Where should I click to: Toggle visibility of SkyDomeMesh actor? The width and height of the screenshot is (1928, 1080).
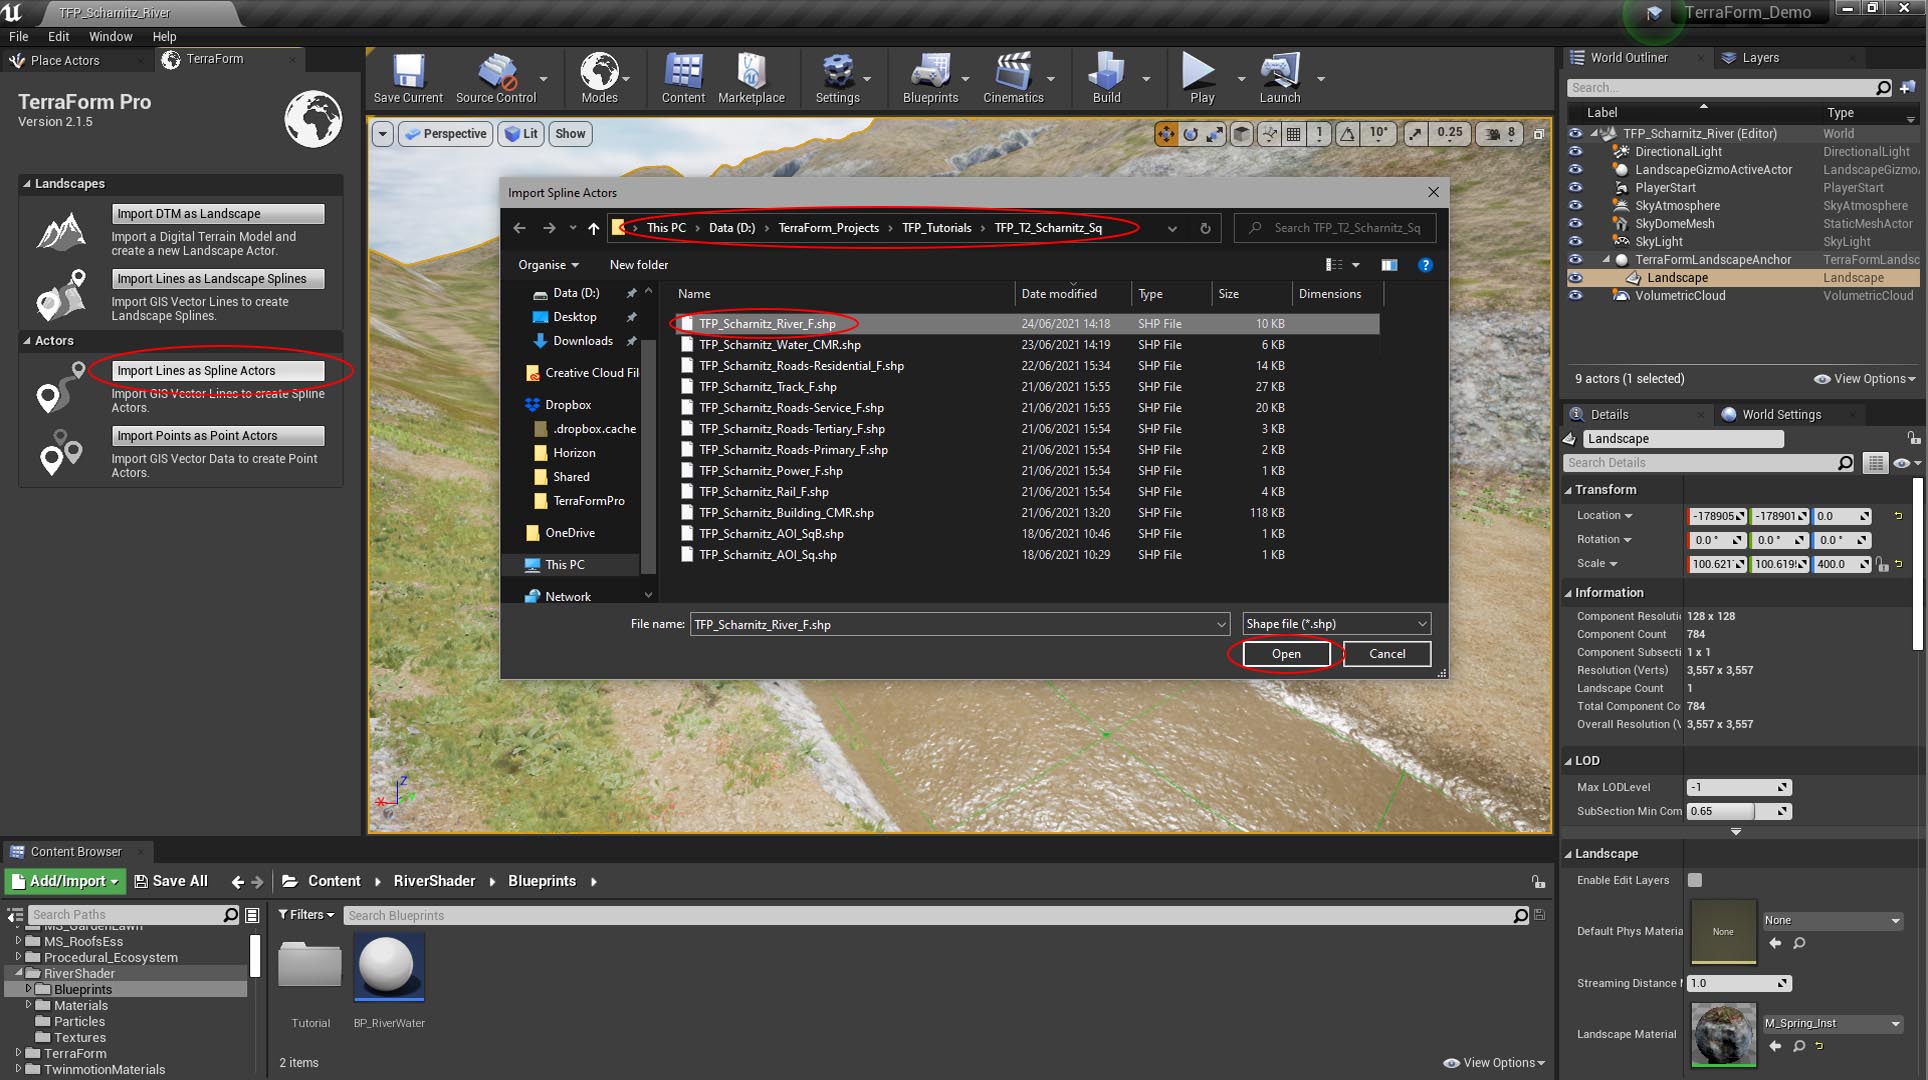[x=1575, y=224]
